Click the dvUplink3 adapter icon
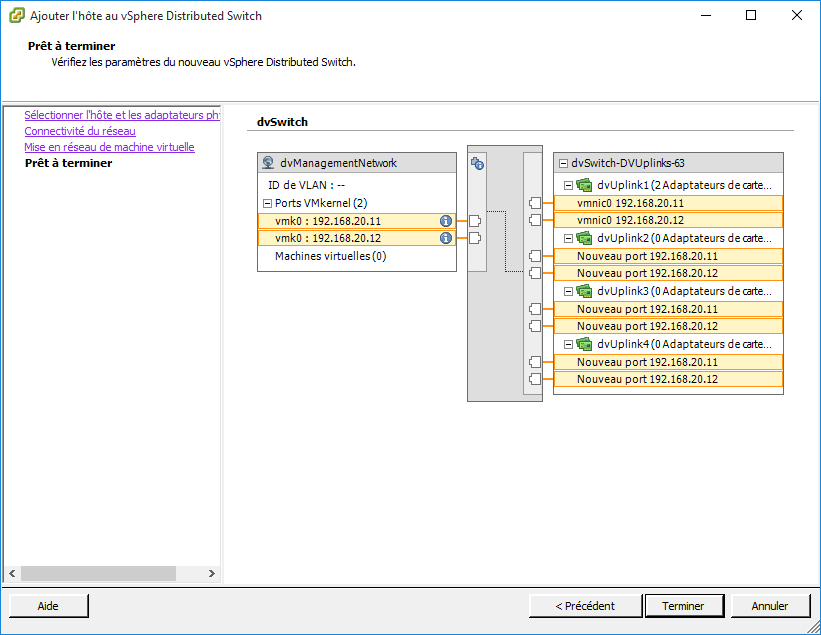 point(585,291)
